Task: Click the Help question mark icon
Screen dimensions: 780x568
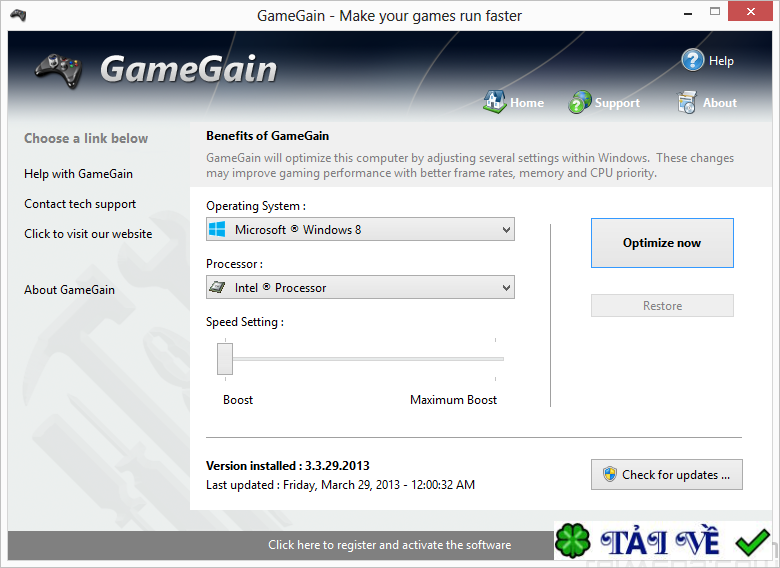Action: point(692,60)
